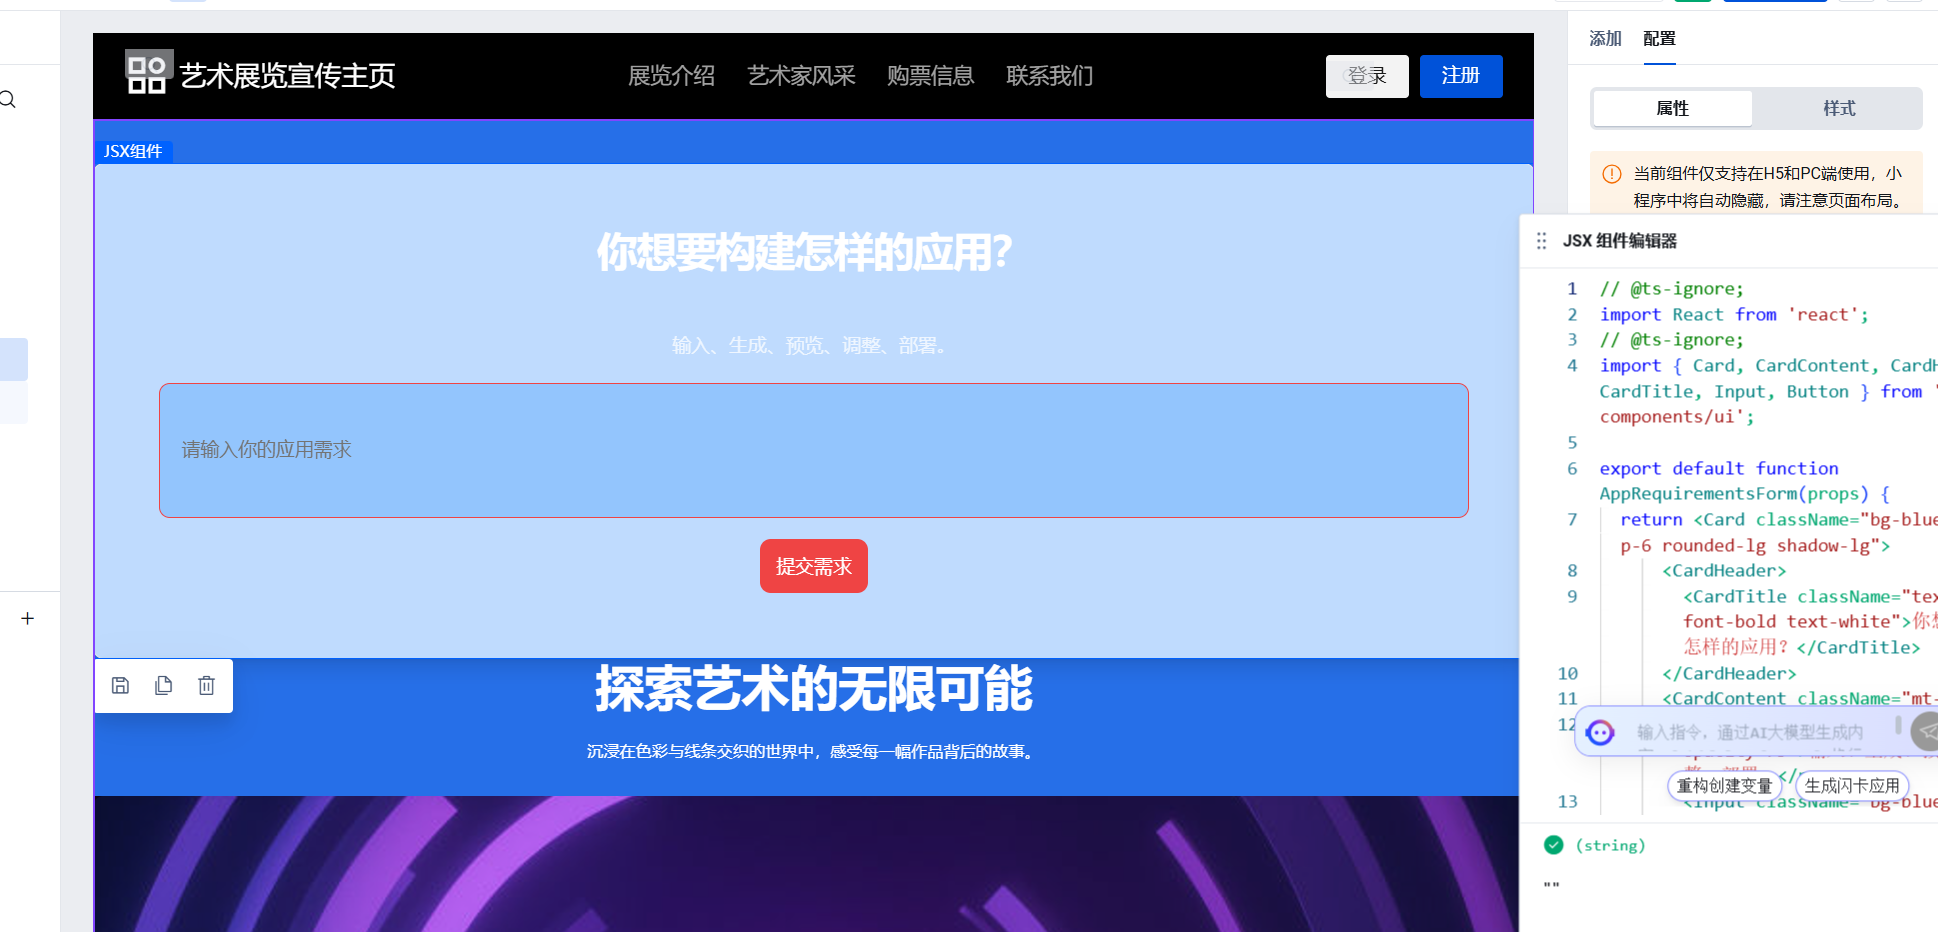Viewport: 1938px width, 932px height.
Task: Click the (string) type result text
Action: point(1610,846)
